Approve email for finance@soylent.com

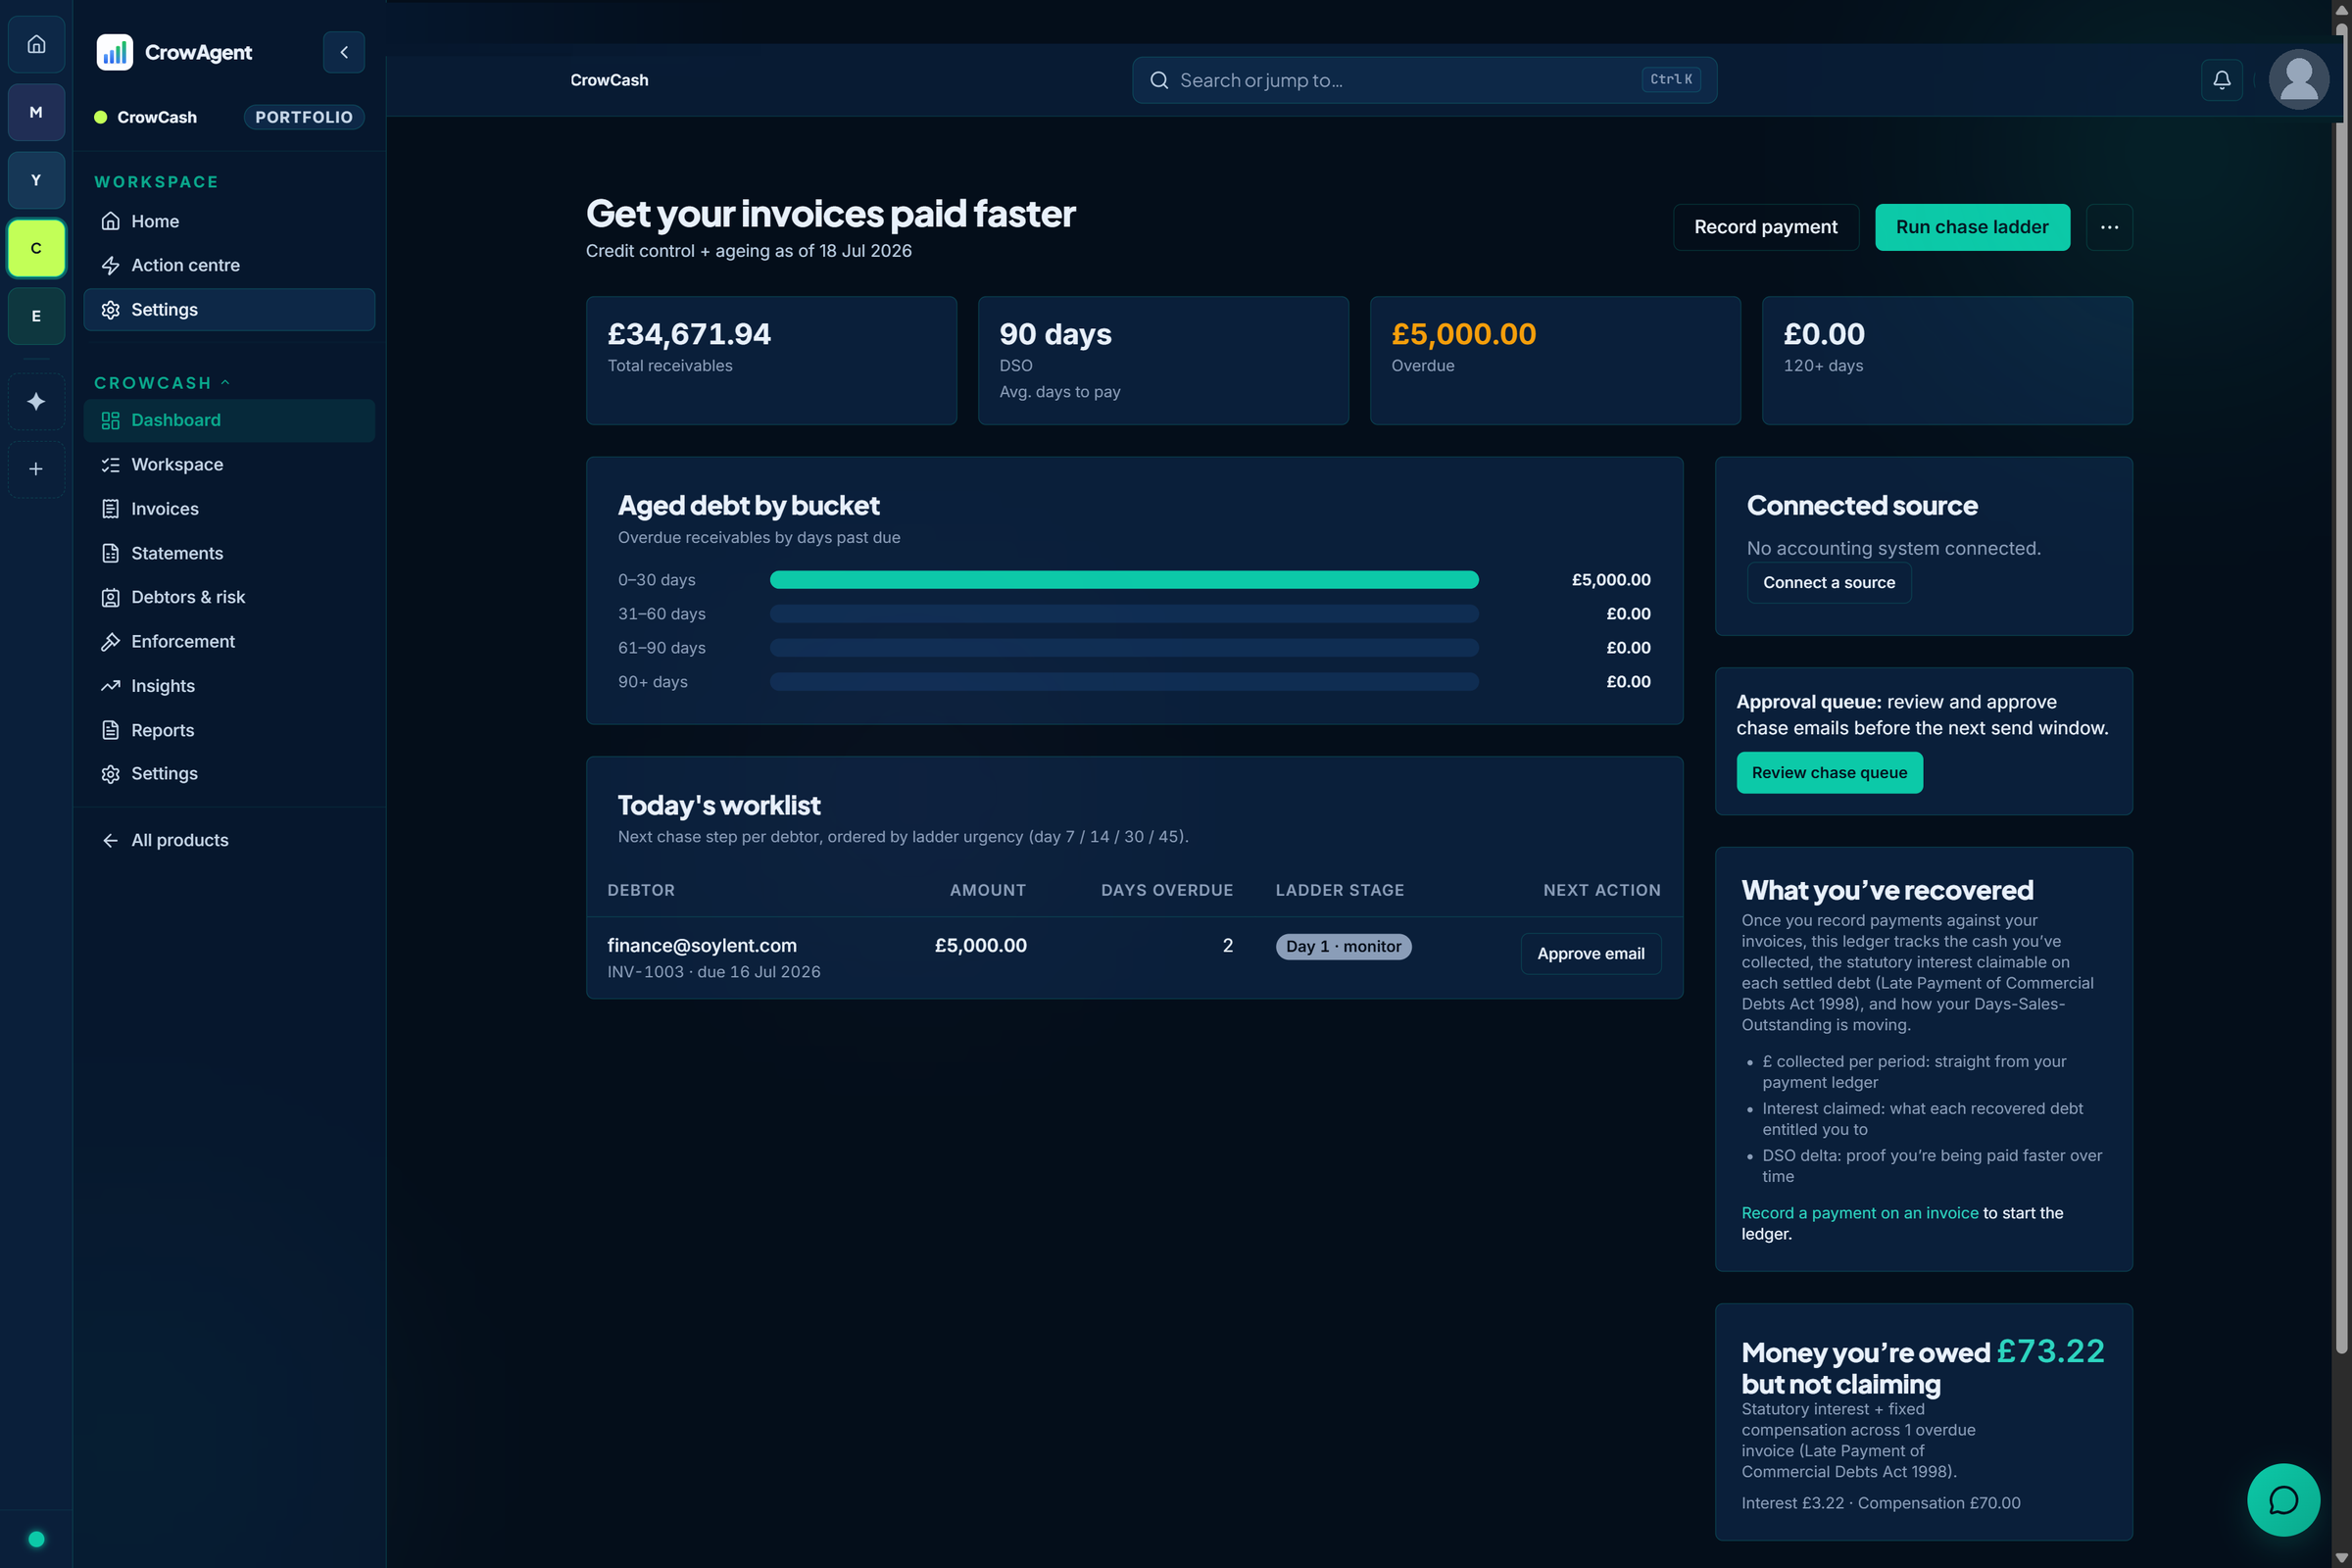(1590, 954)
